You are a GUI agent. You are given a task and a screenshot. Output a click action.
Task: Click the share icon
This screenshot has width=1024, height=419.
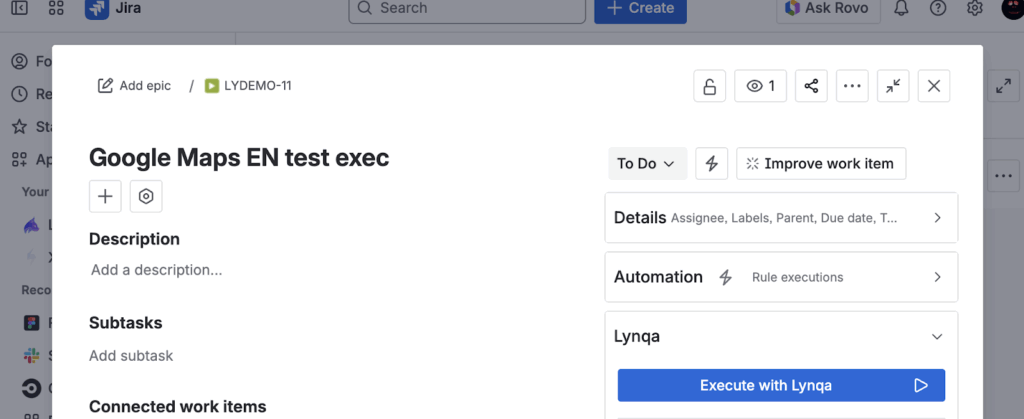click(x=811, y=86)
